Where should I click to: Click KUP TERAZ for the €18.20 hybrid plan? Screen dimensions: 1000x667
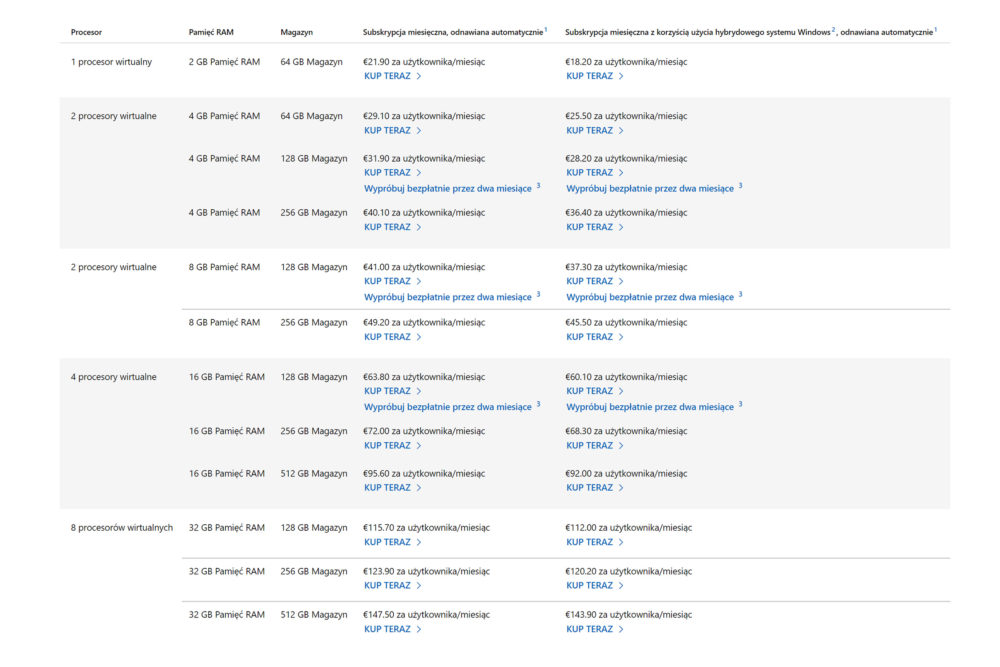tap(590, 76)
